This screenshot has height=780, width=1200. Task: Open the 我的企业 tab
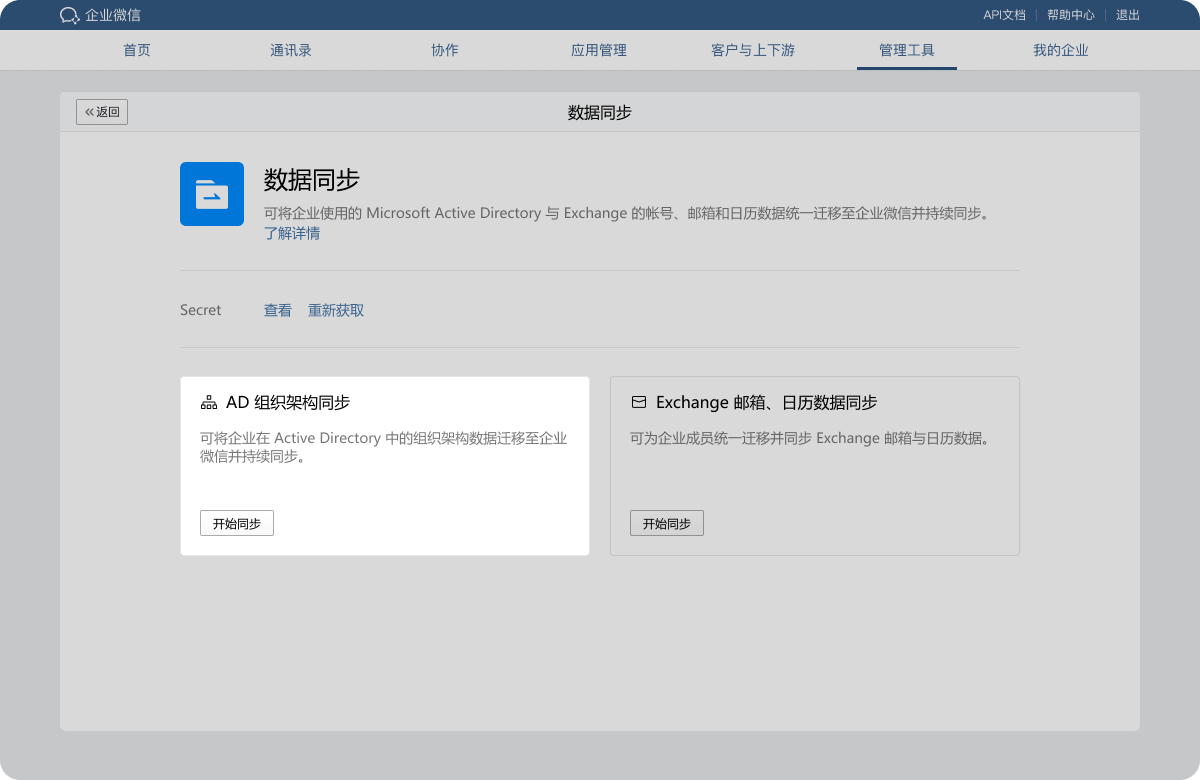tap(1061, 50)
